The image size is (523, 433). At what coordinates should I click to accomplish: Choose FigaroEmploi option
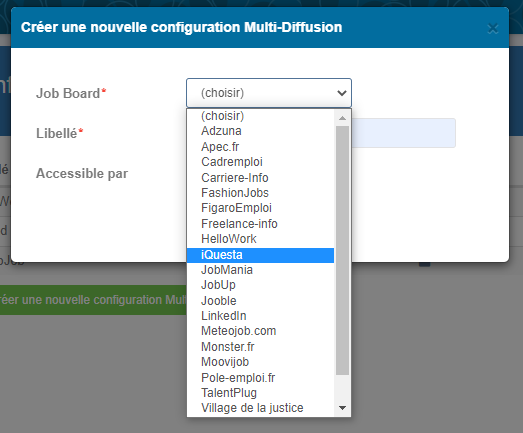260,208
